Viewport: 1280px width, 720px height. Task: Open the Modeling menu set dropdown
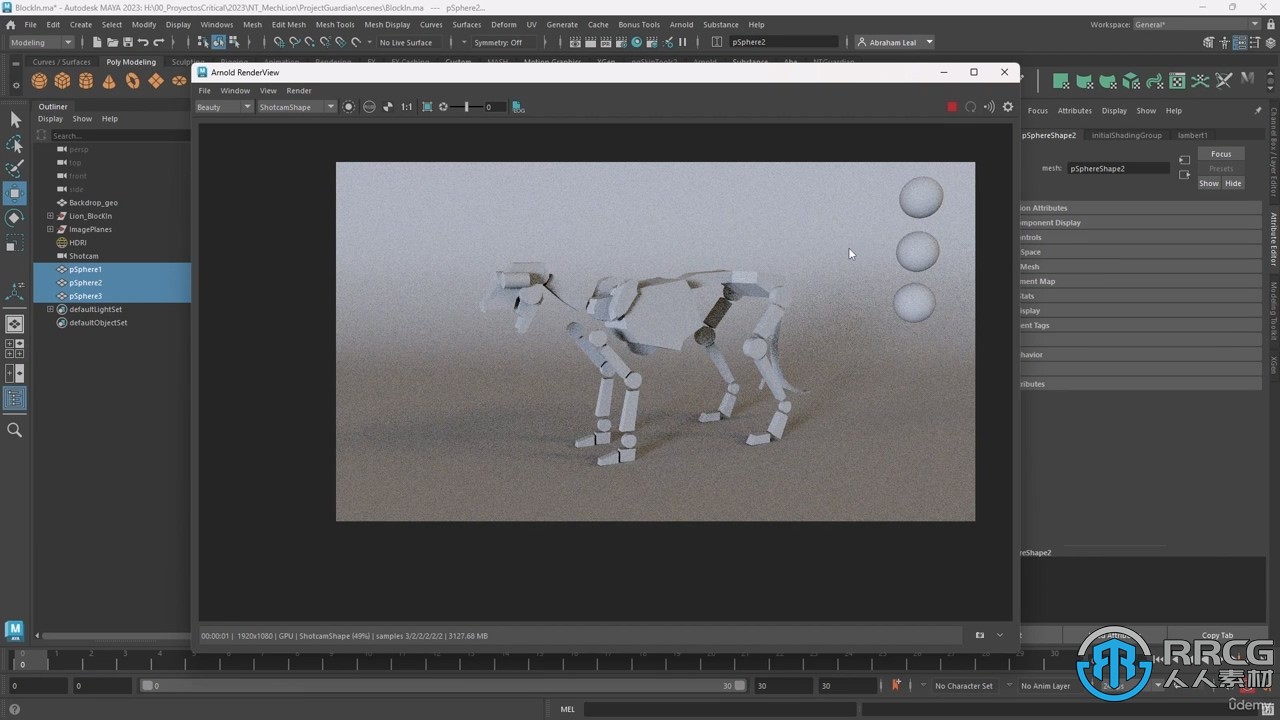41,42
